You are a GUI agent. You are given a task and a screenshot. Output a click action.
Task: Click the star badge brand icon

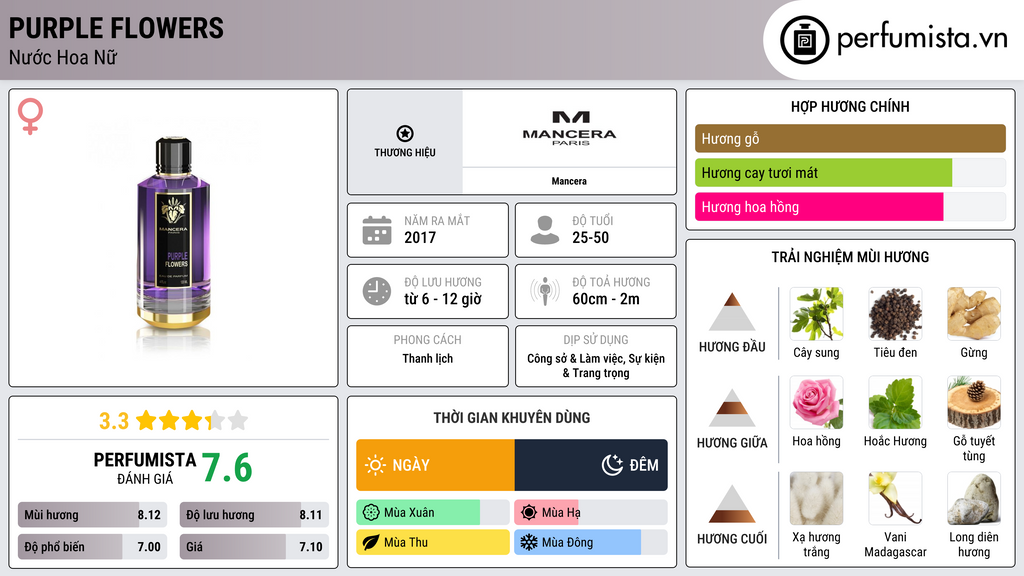(x=405, y=134)
